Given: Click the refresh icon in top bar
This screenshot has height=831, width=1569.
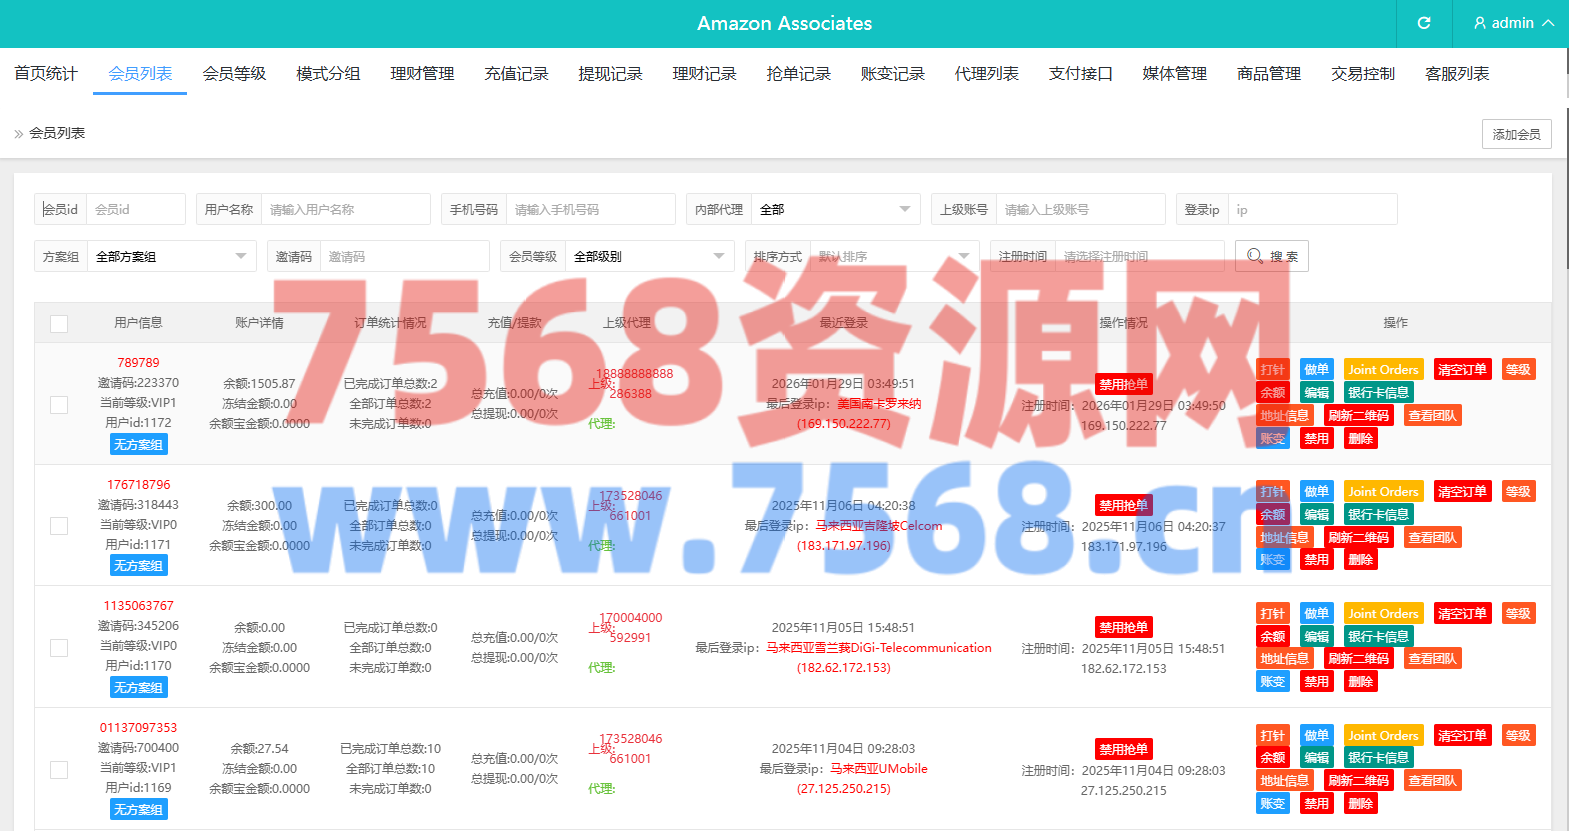Looking at the screenshot, I should 1424,23.
